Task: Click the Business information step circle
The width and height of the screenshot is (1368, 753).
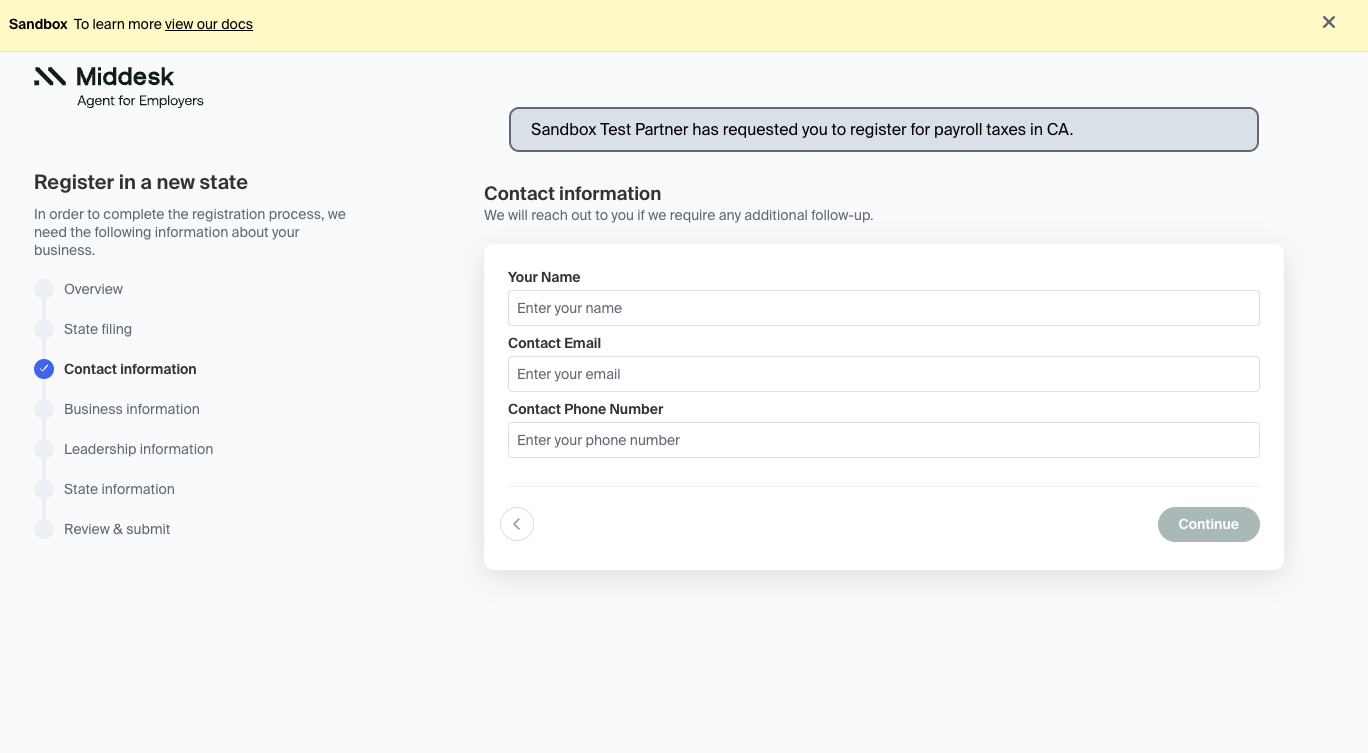Action: pos(44,409)
